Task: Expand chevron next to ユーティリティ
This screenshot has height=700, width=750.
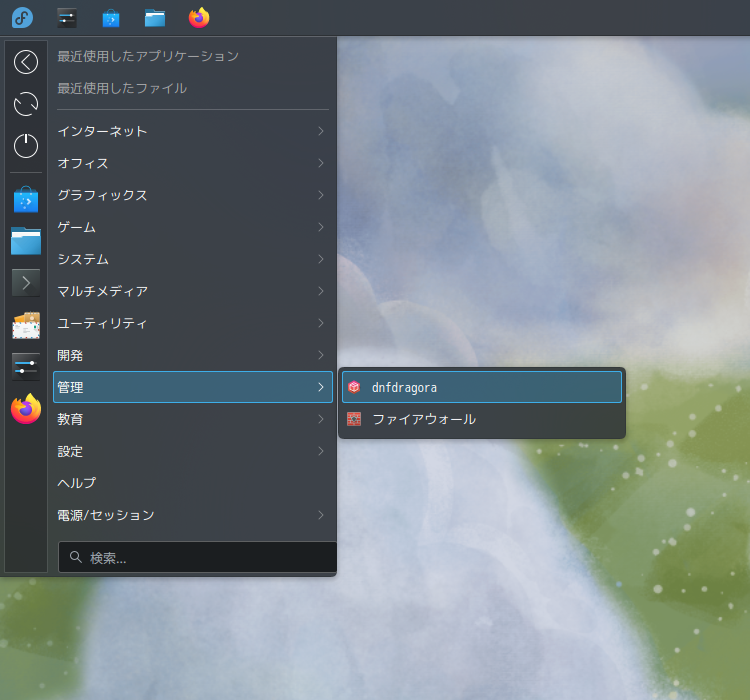Action: (x=321, y=323)
